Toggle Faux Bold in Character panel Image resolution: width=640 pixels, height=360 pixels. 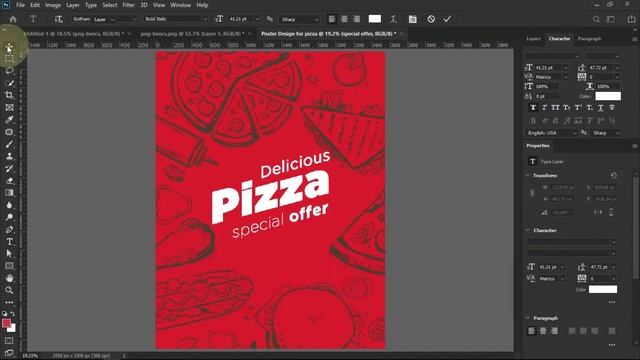pos(533,108)
